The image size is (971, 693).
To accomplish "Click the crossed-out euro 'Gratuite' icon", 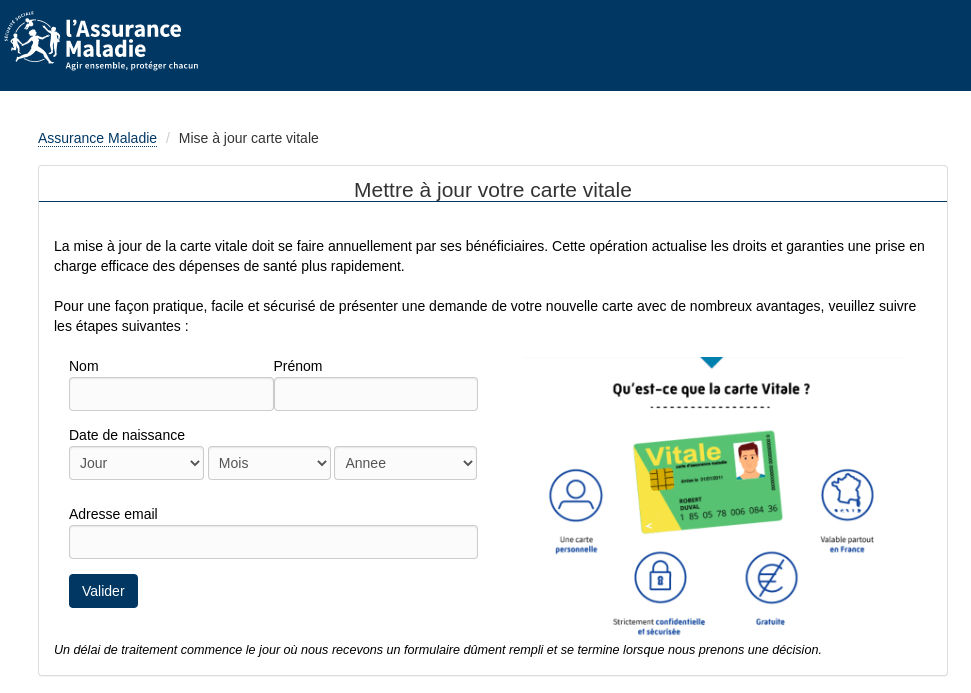I will [771, 577].
